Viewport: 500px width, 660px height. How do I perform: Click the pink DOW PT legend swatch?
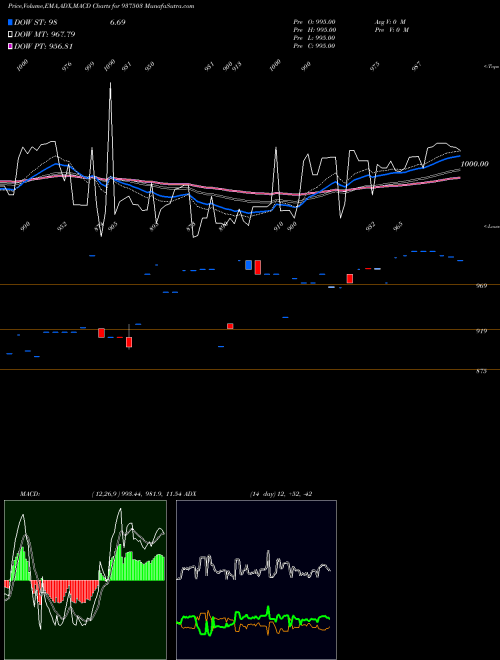coord(10,46)
